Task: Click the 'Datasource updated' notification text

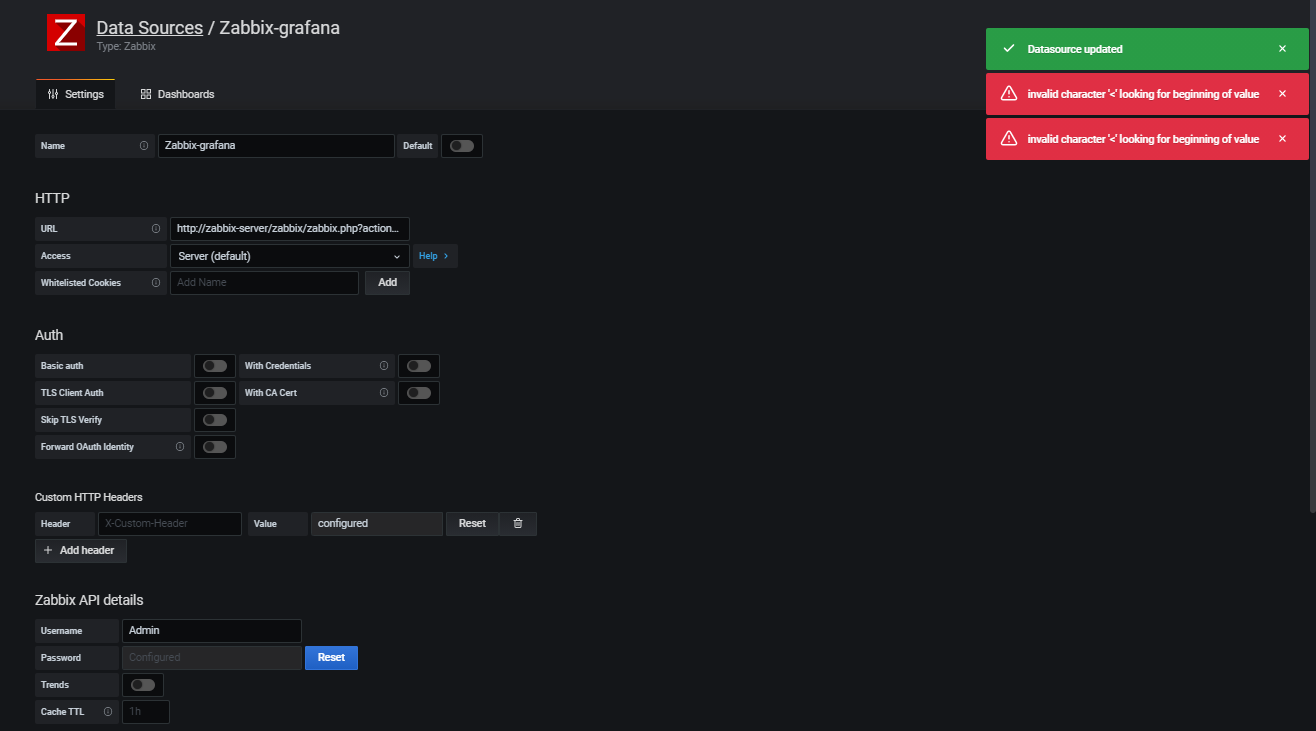Action: coord(1075,49)
